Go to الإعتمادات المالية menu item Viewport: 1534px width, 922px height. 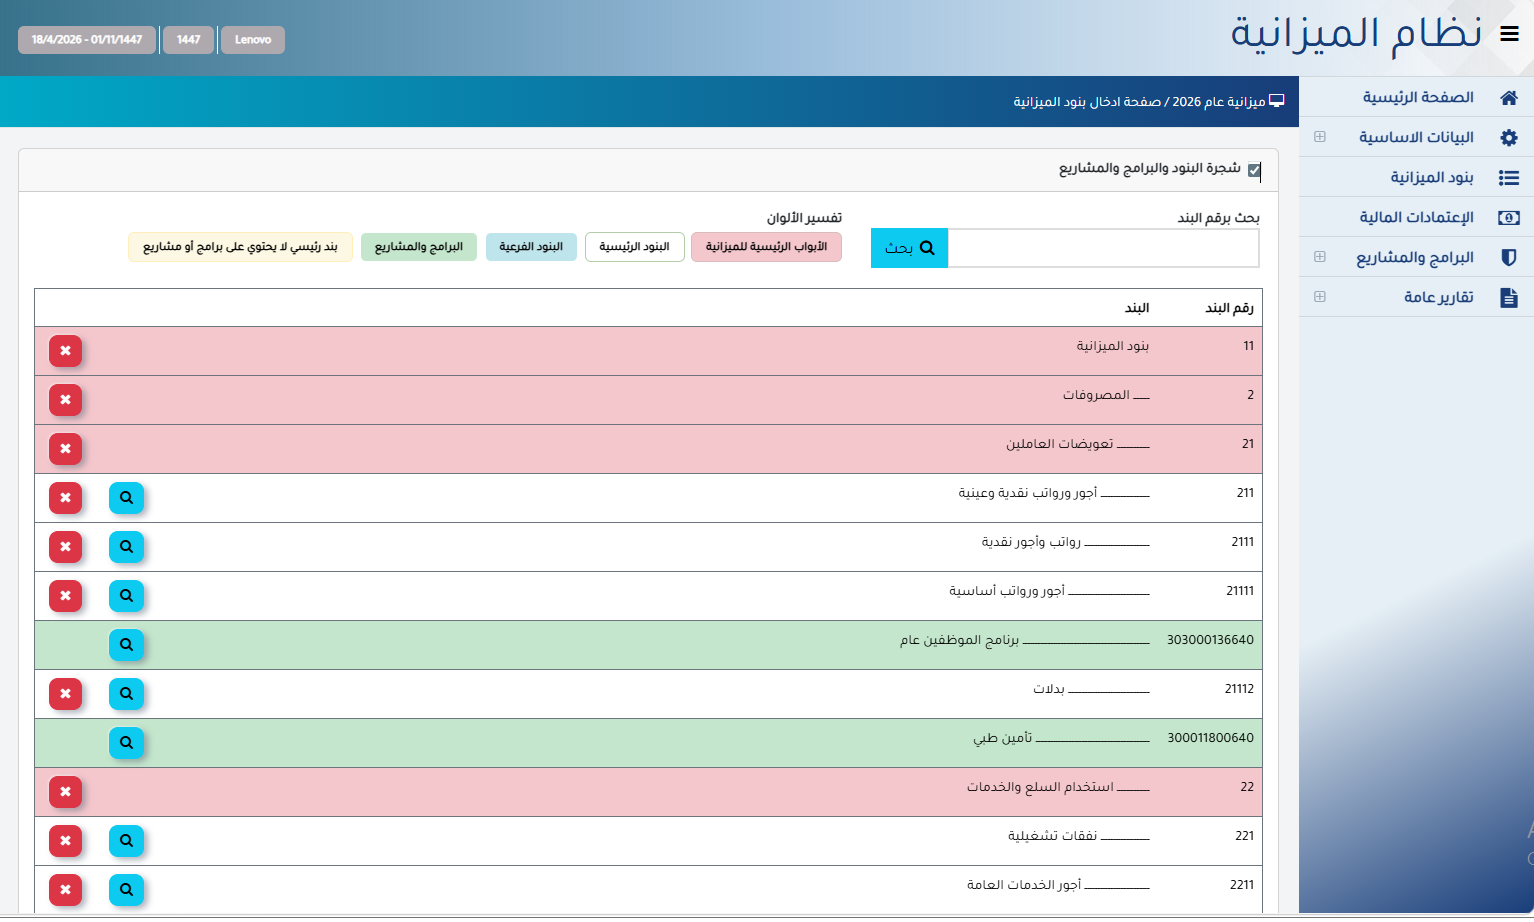(1416, 217)
